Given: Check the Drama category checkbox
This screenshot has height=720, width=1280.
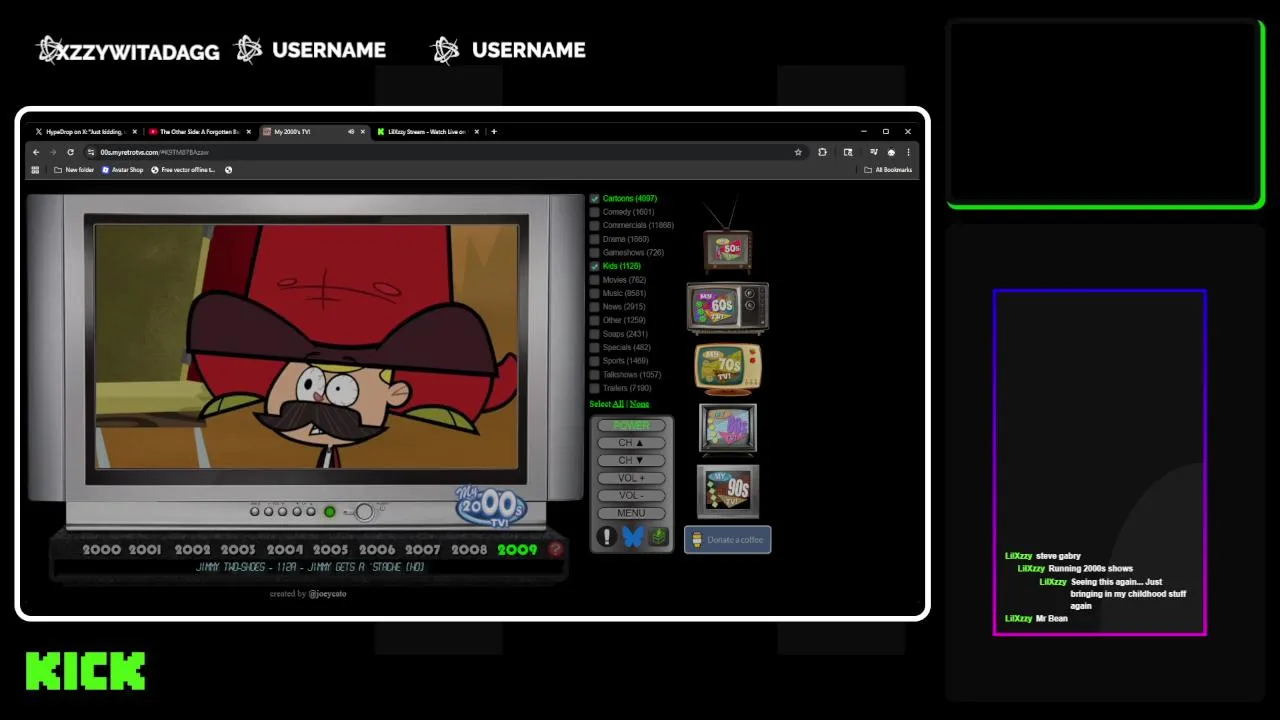Looking at the screenshot, I should [x=594, y=239].
